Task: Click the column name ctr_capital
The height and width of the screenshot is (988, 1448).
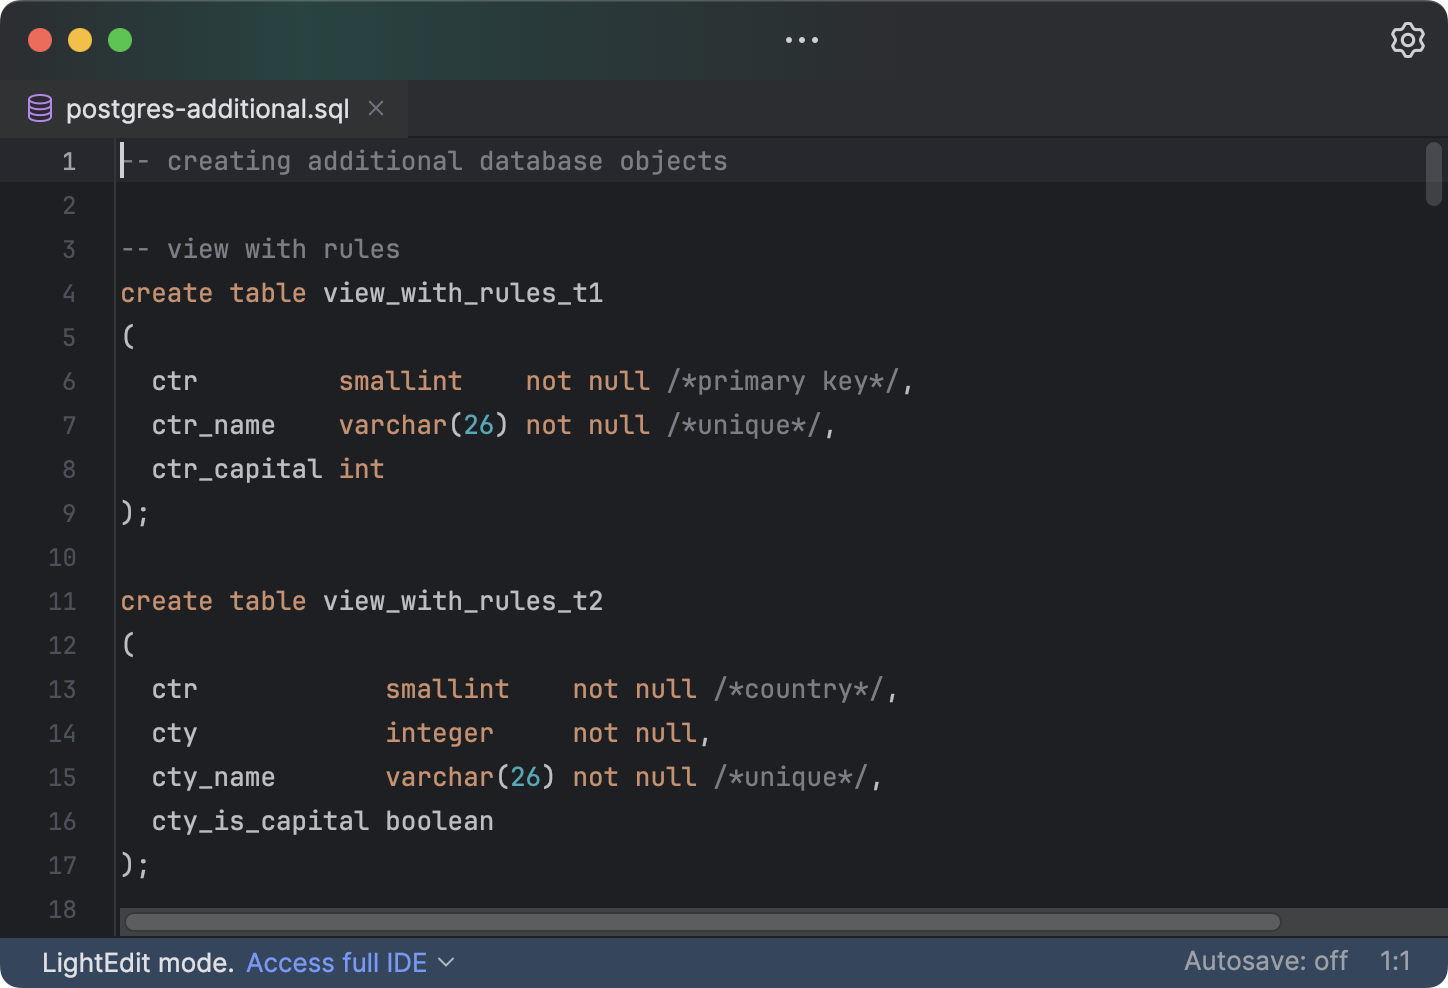Action: click(x=237, y=469)
